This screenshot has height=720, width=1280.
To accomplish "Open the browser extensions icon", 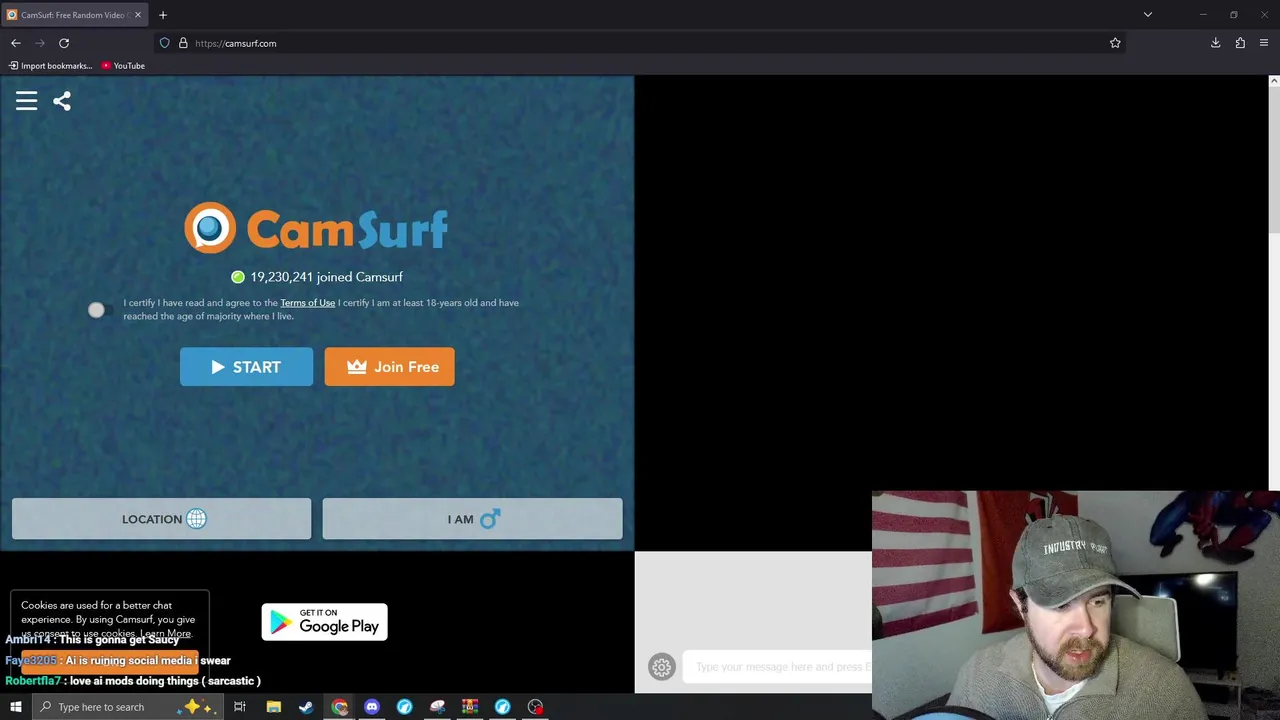I will coord(1240,43).
